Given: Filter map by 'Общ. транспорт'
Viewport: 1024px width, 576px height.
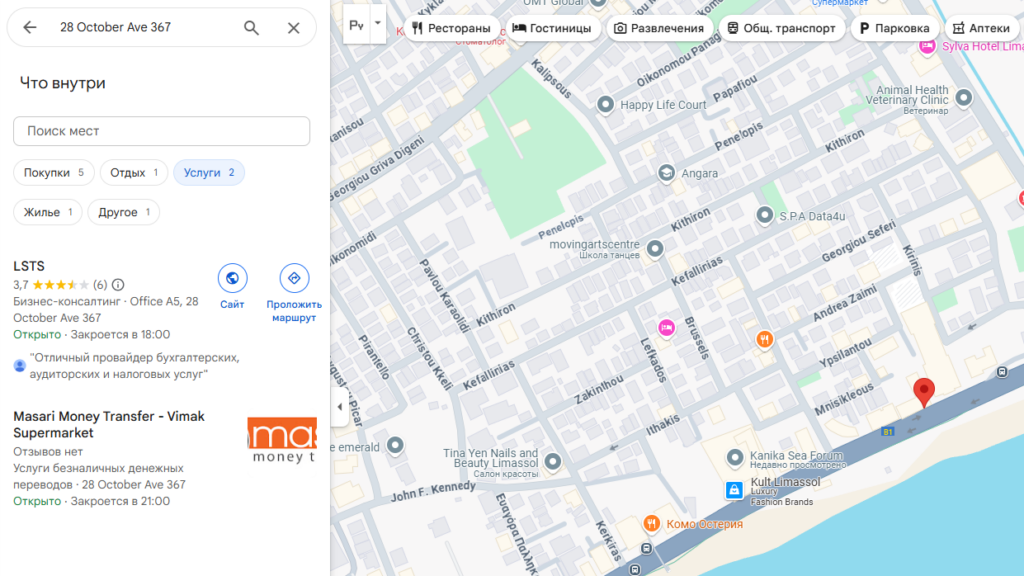Looking at the screenshot, I should [782, 28].
